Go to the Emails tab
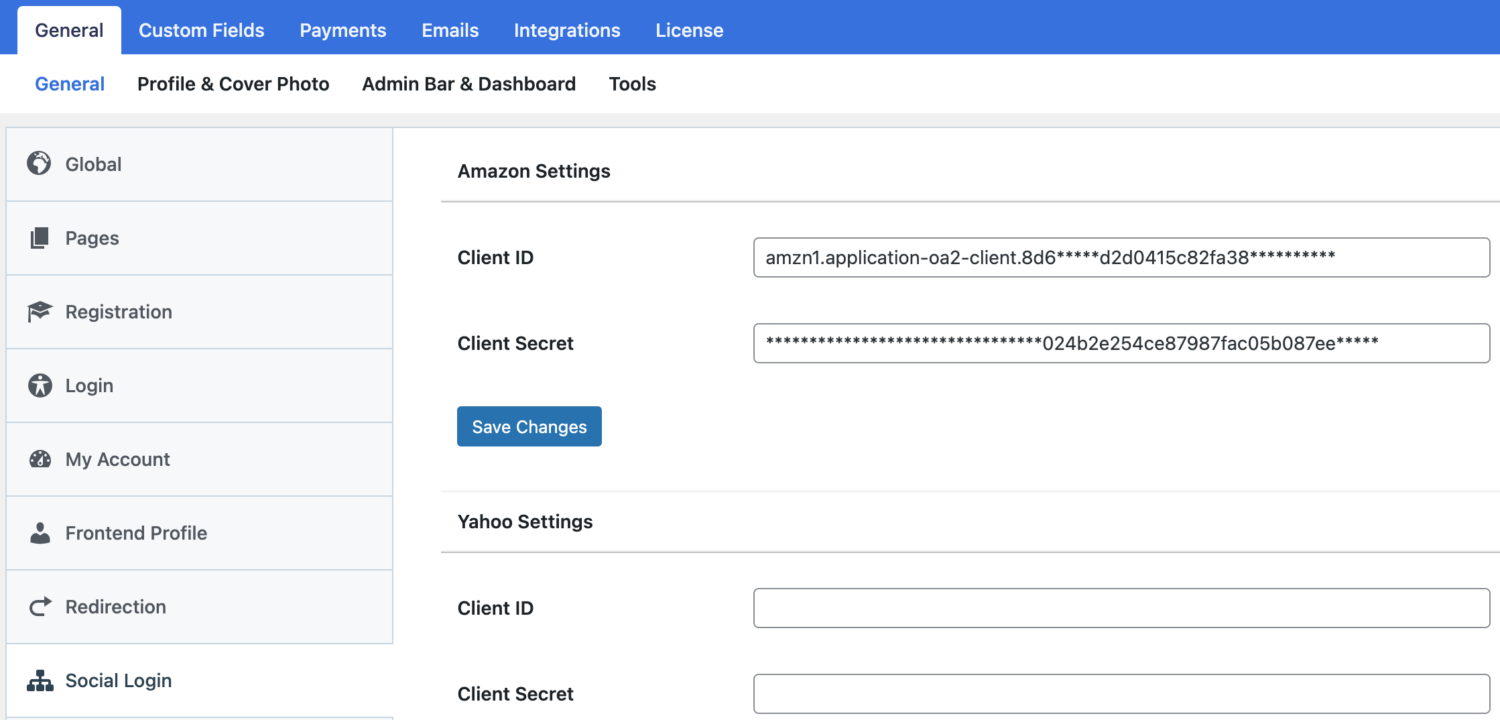The image size is (1500, 720). 450,30
